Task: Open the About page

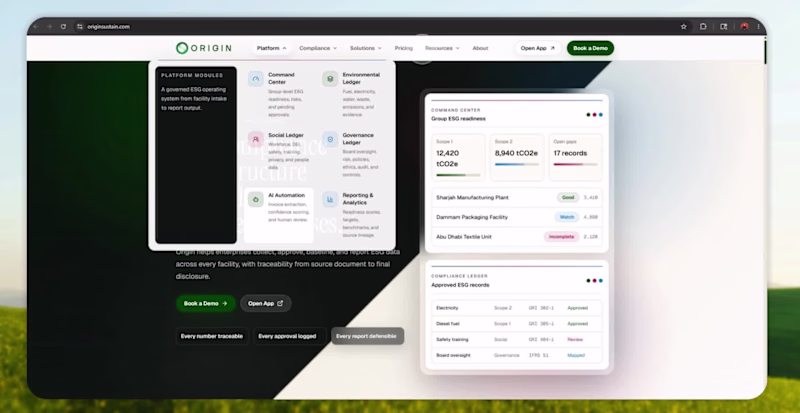Action: [480, 48]
